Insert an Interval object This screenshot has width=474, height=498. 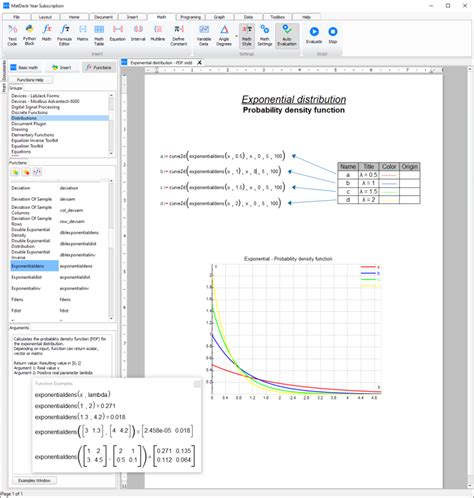138,33
